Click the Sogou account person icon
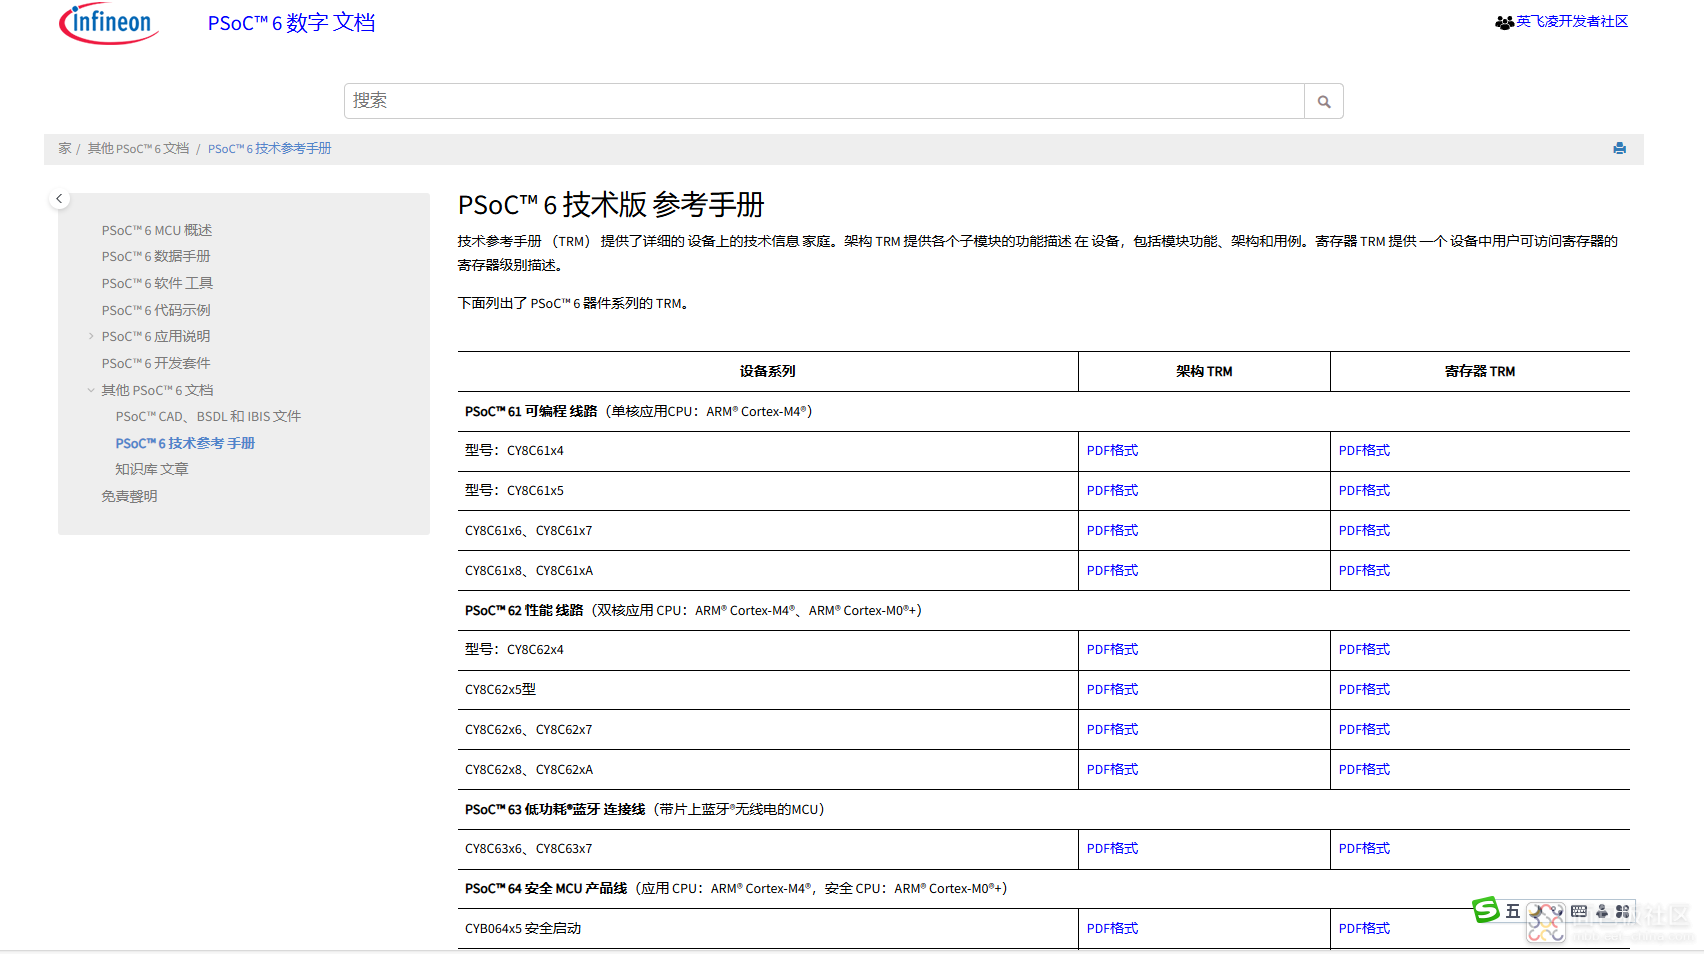This screenshot has height=954, width=1704. click(x=1601, y=911)
